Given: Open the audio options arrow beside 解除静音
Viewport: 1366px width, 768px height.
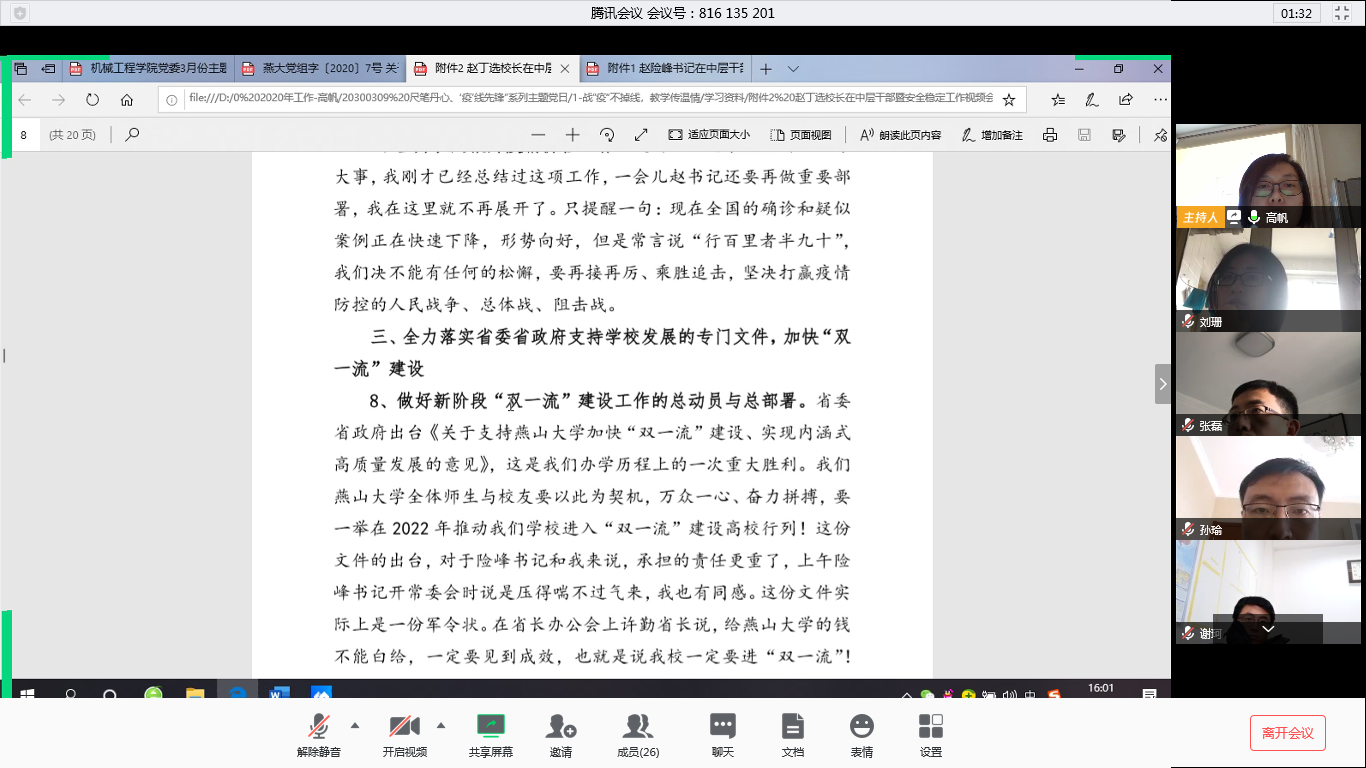Looking at the screenshot, I should [355, 725].
